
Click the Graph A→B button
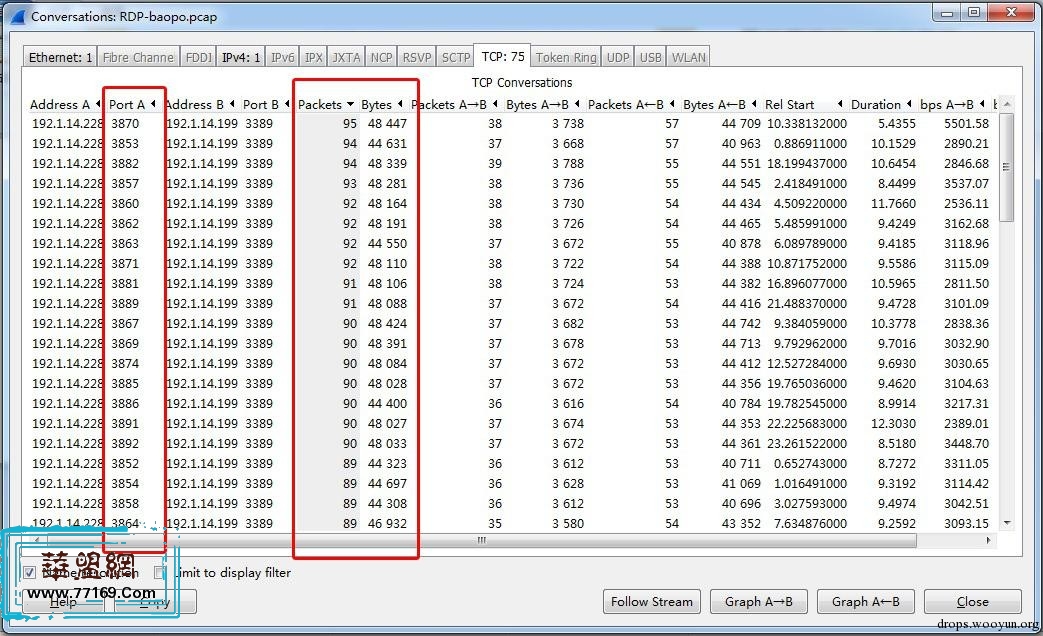[758, 601]
